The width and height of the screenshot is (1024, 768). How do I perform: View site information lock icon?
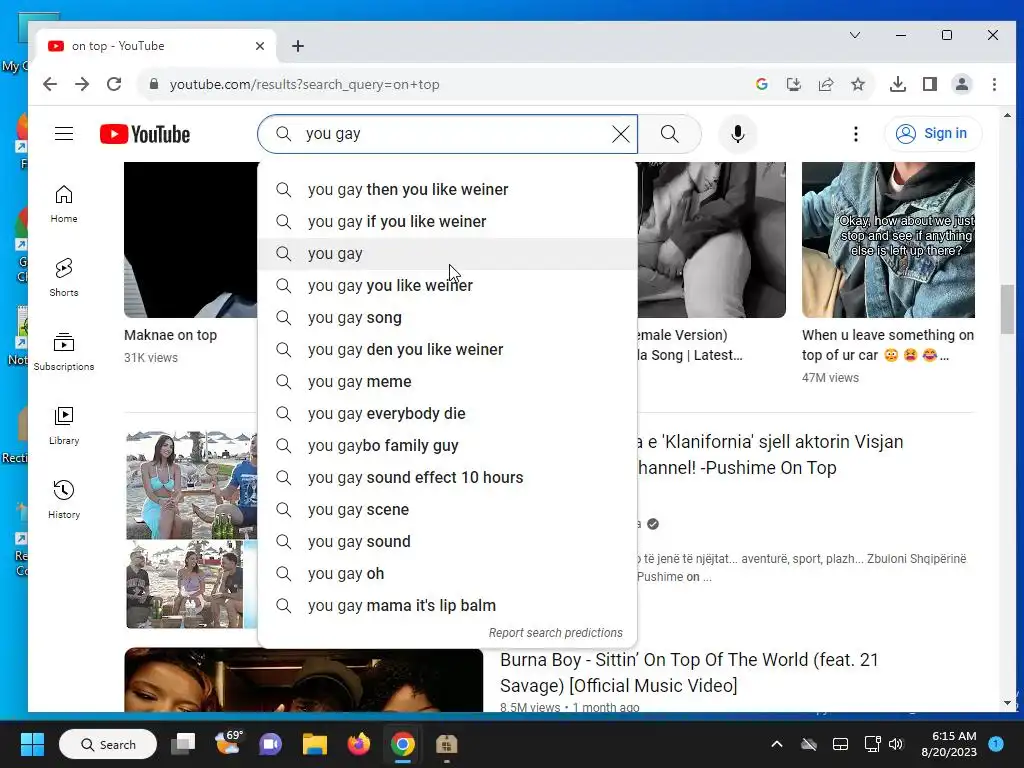coord(154,84)
